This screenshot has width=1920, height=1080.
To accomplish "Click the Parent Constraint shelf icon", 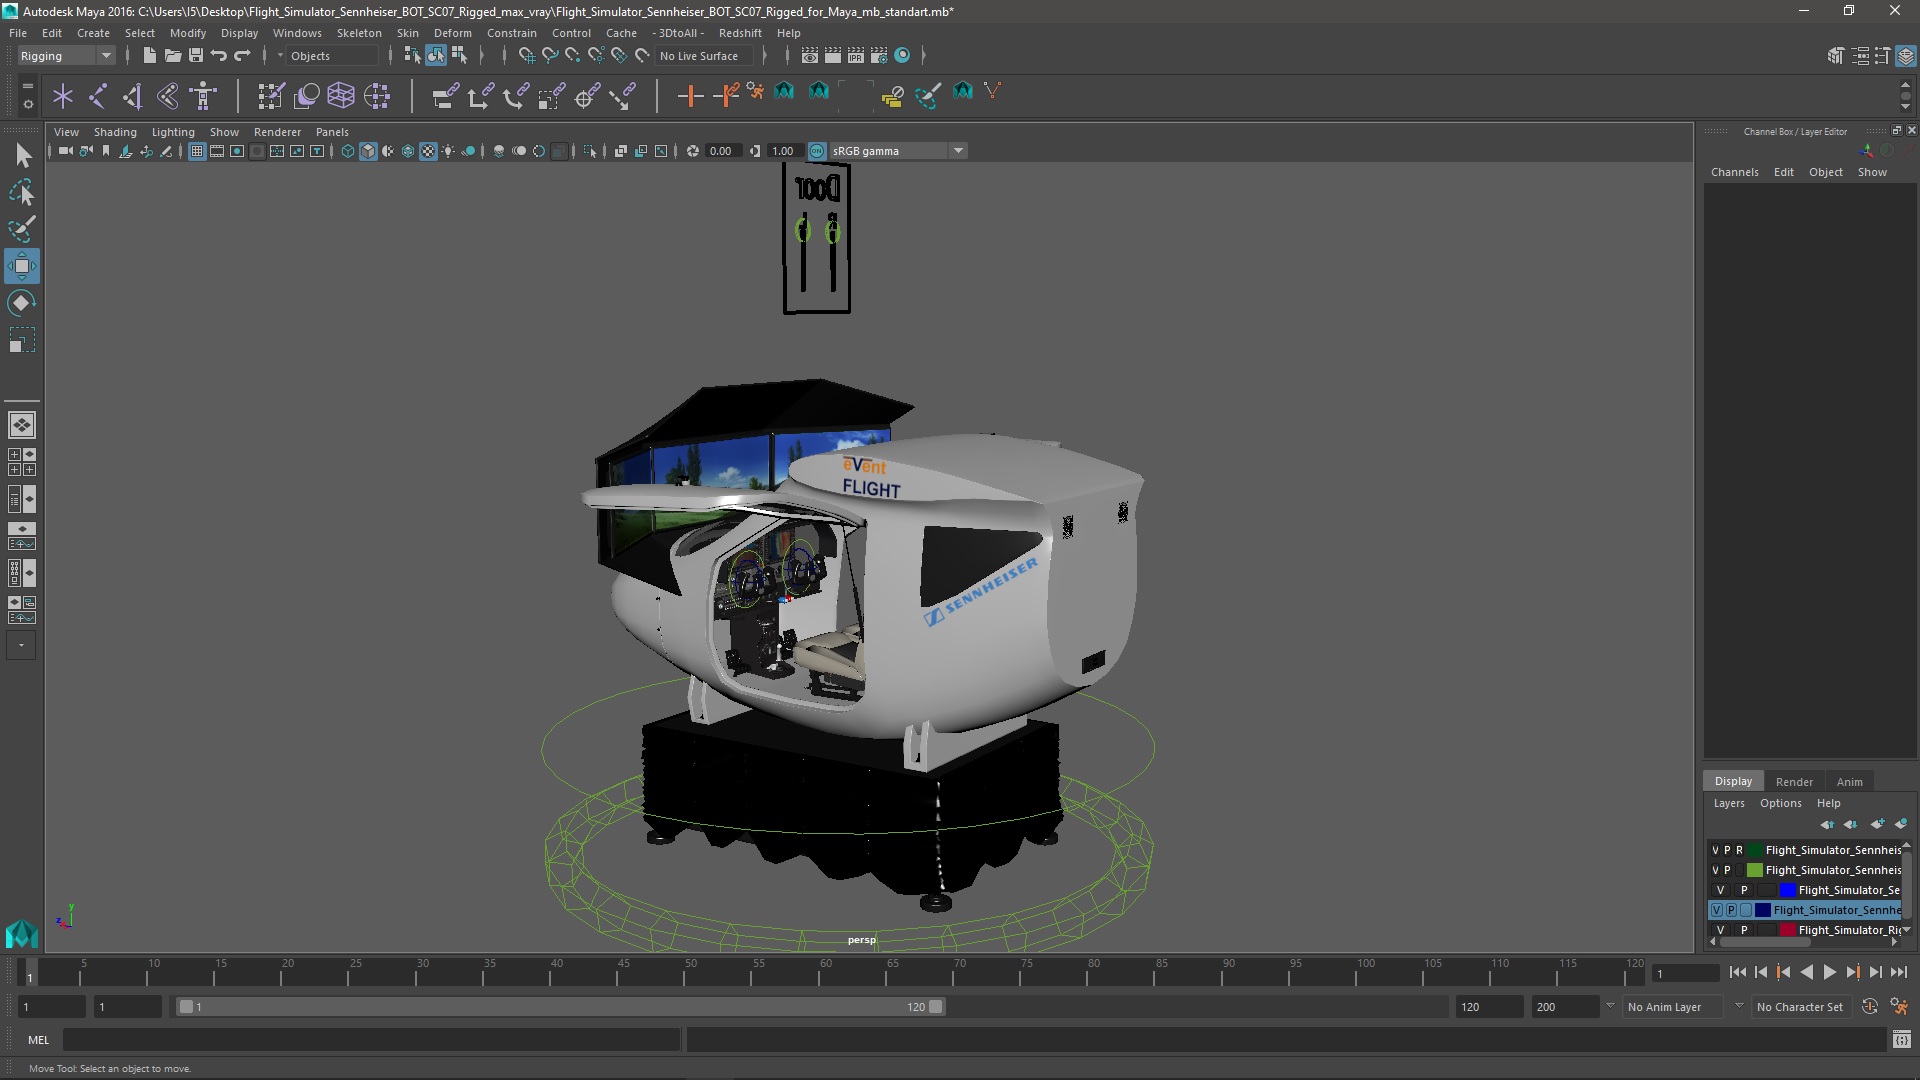I will 445,96.
